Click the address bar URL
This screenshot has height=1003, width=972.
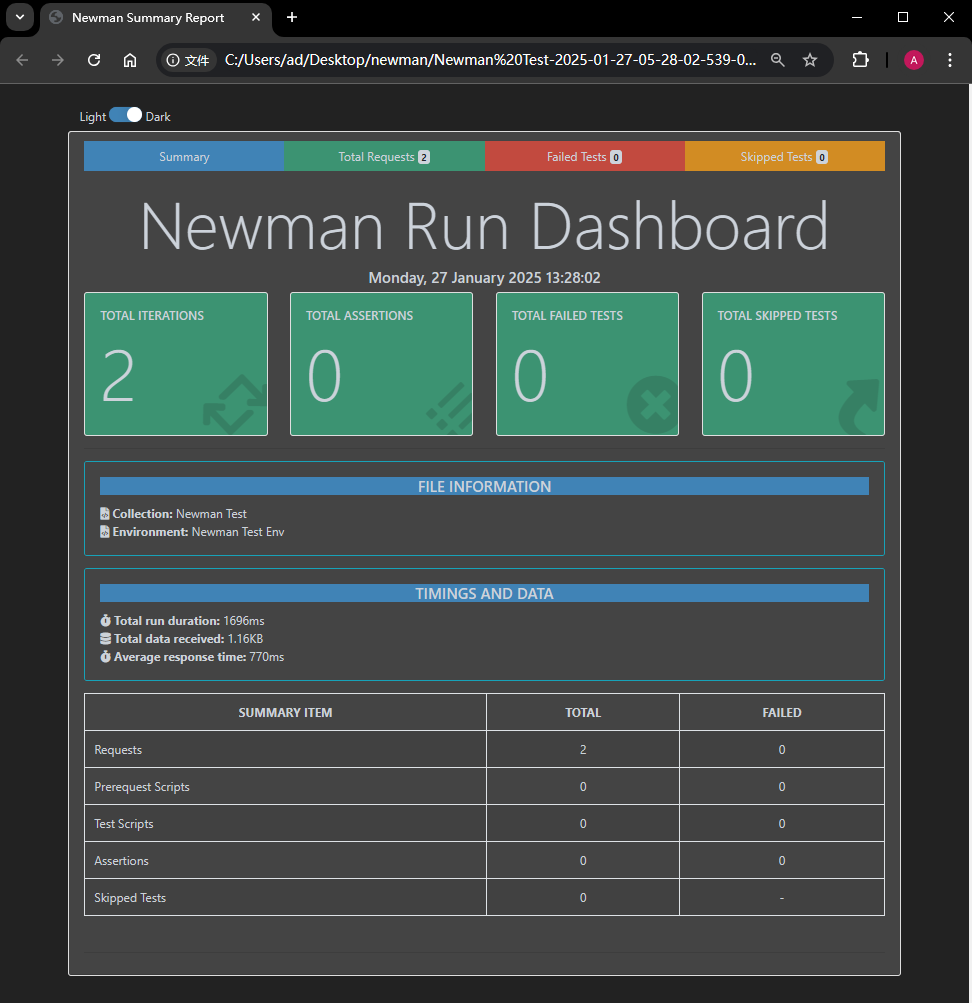tap(490, 60)
